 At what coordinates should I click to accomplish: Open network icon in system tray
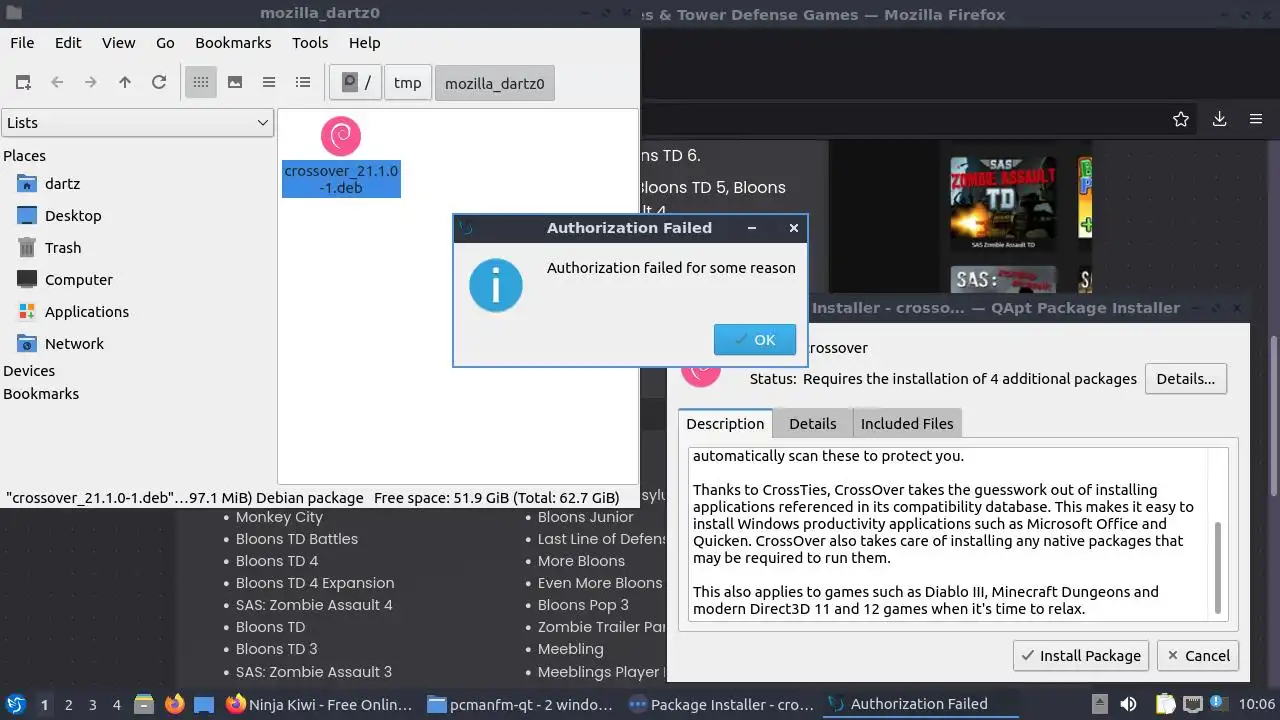[x=1194, y=704]
